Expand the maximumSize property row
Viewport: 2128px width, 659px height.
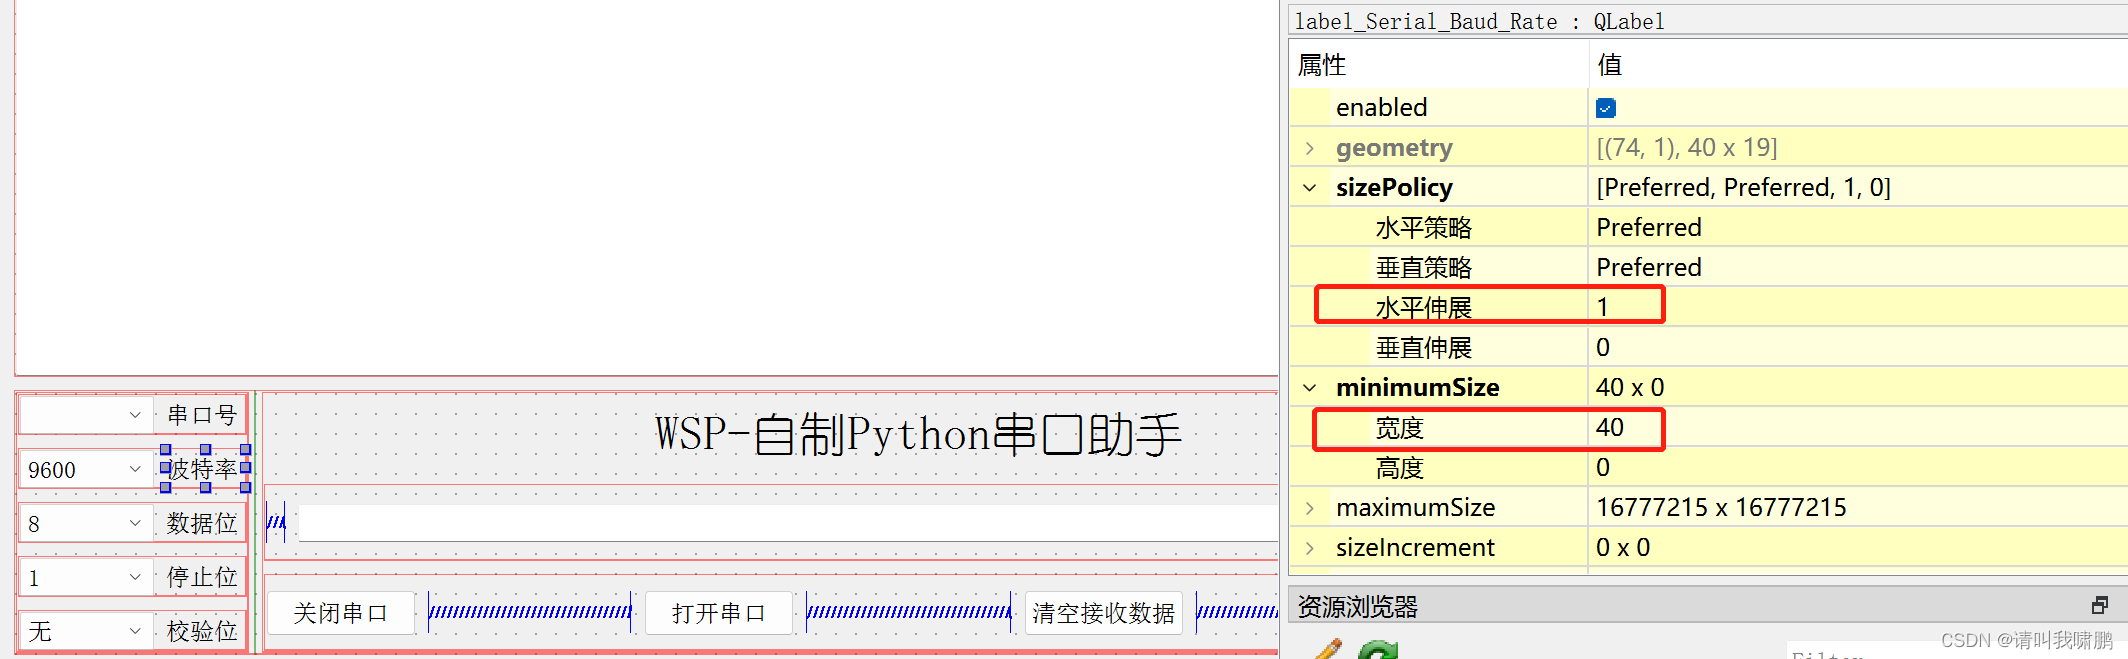pyautogui.click(x=1310, y=508)
